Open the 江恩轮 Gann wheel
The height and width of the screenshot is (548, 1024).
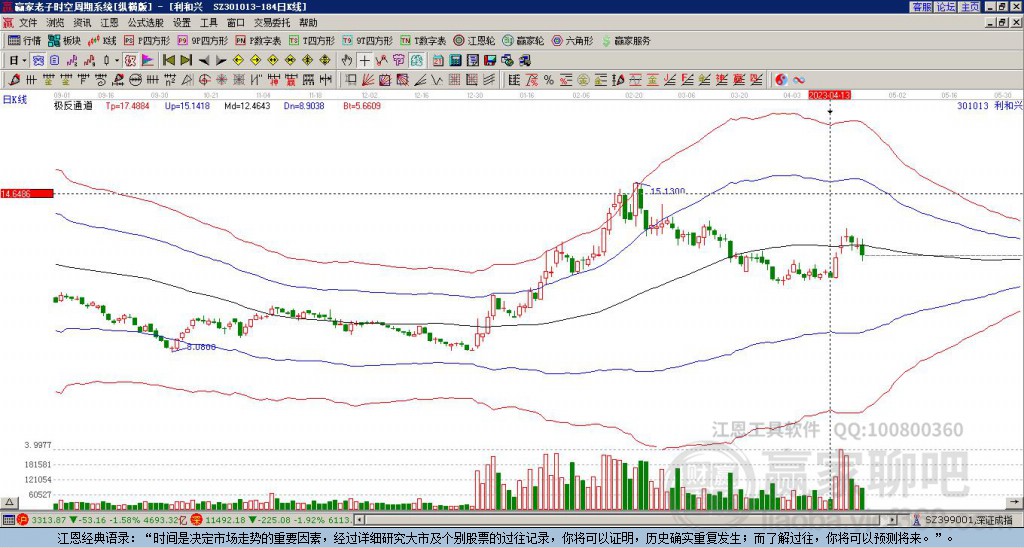(474, 40)
